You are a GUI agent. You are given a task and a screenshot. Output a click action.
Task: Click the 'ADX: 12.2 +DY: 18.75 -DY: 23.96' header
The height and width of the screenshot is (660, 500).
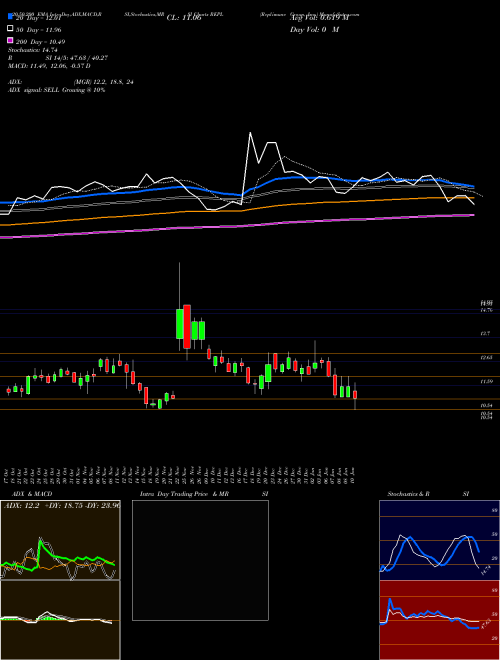click(62, 506)
